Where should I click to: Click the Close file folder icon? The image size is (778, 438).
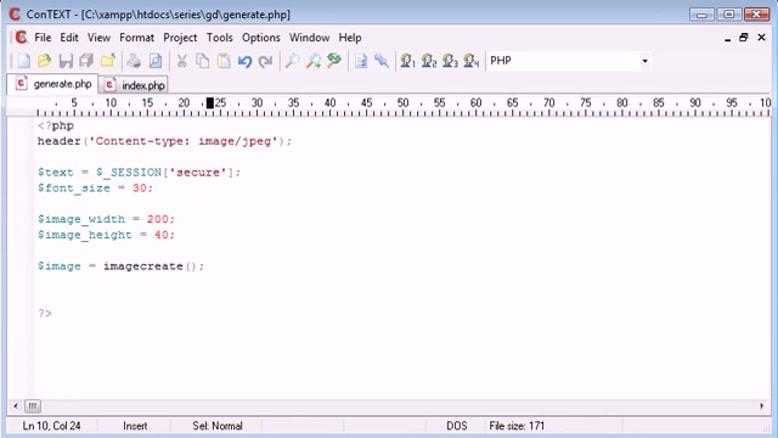point(108,61)
